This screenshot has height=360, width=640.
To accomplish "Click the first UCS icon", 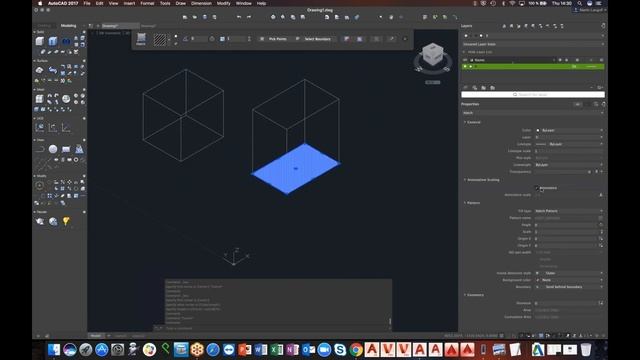I will click(x=40, y=127).
